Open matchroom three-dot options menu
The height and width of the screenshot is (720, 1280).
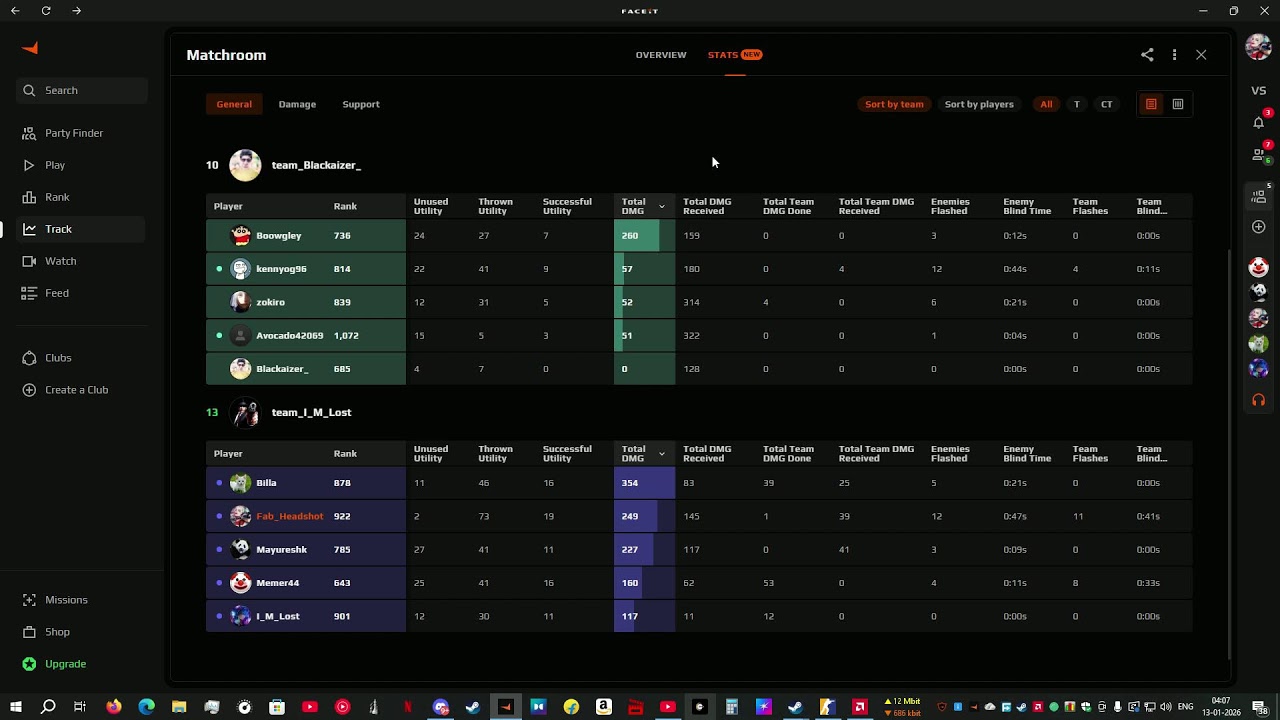coord(1174,55)
